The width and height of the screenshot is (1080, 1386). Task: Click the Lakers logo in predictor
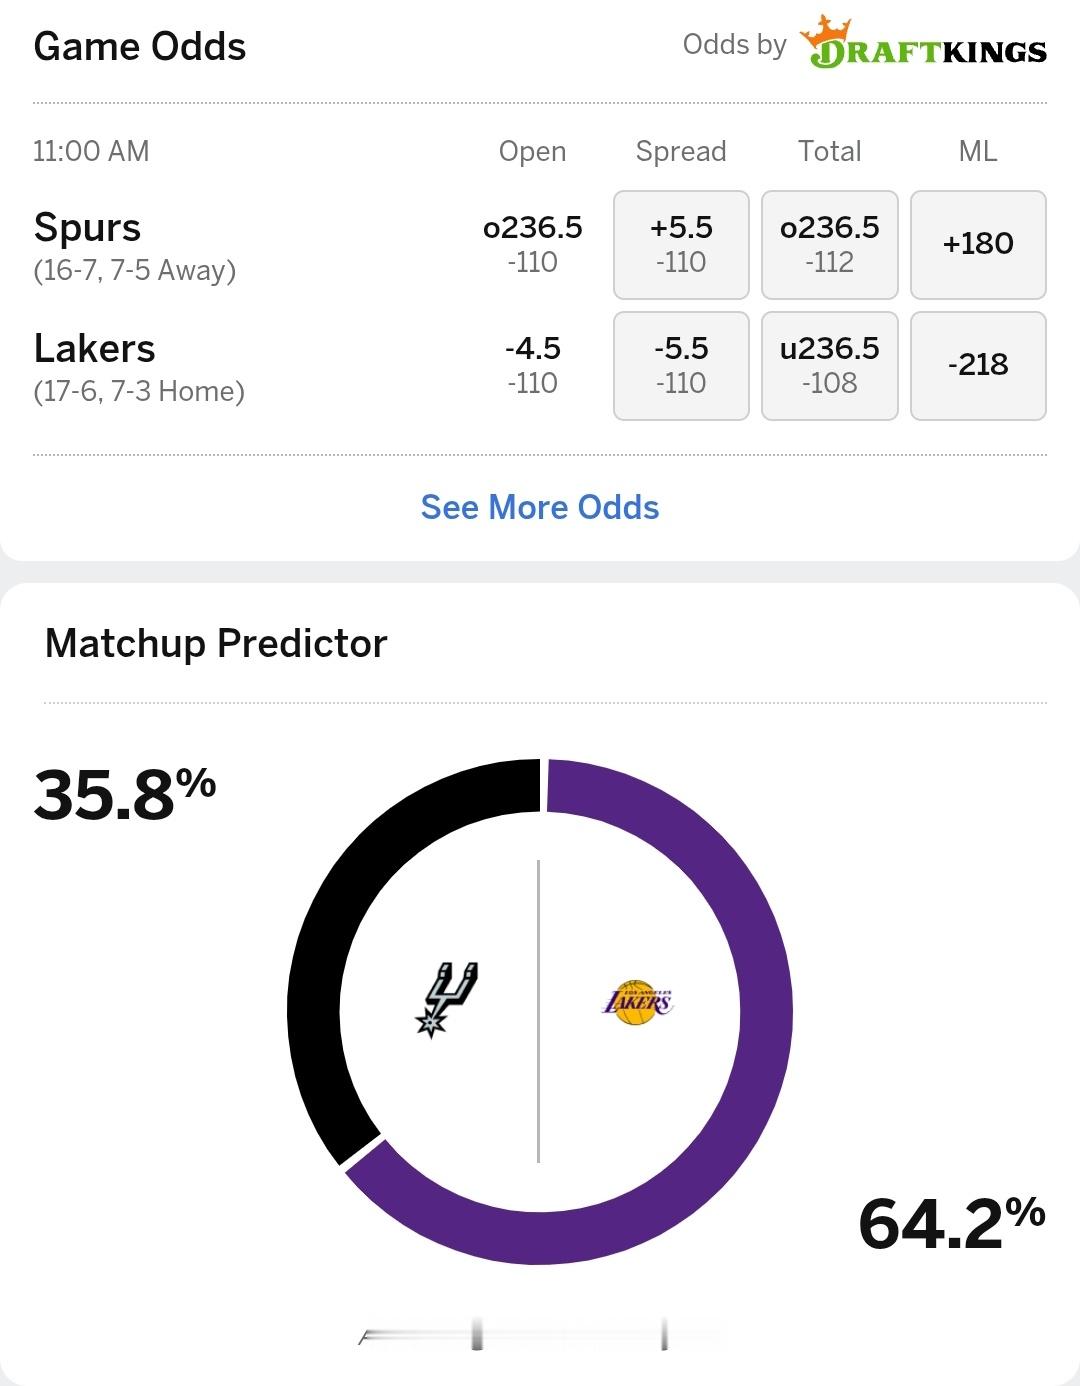638,1003
